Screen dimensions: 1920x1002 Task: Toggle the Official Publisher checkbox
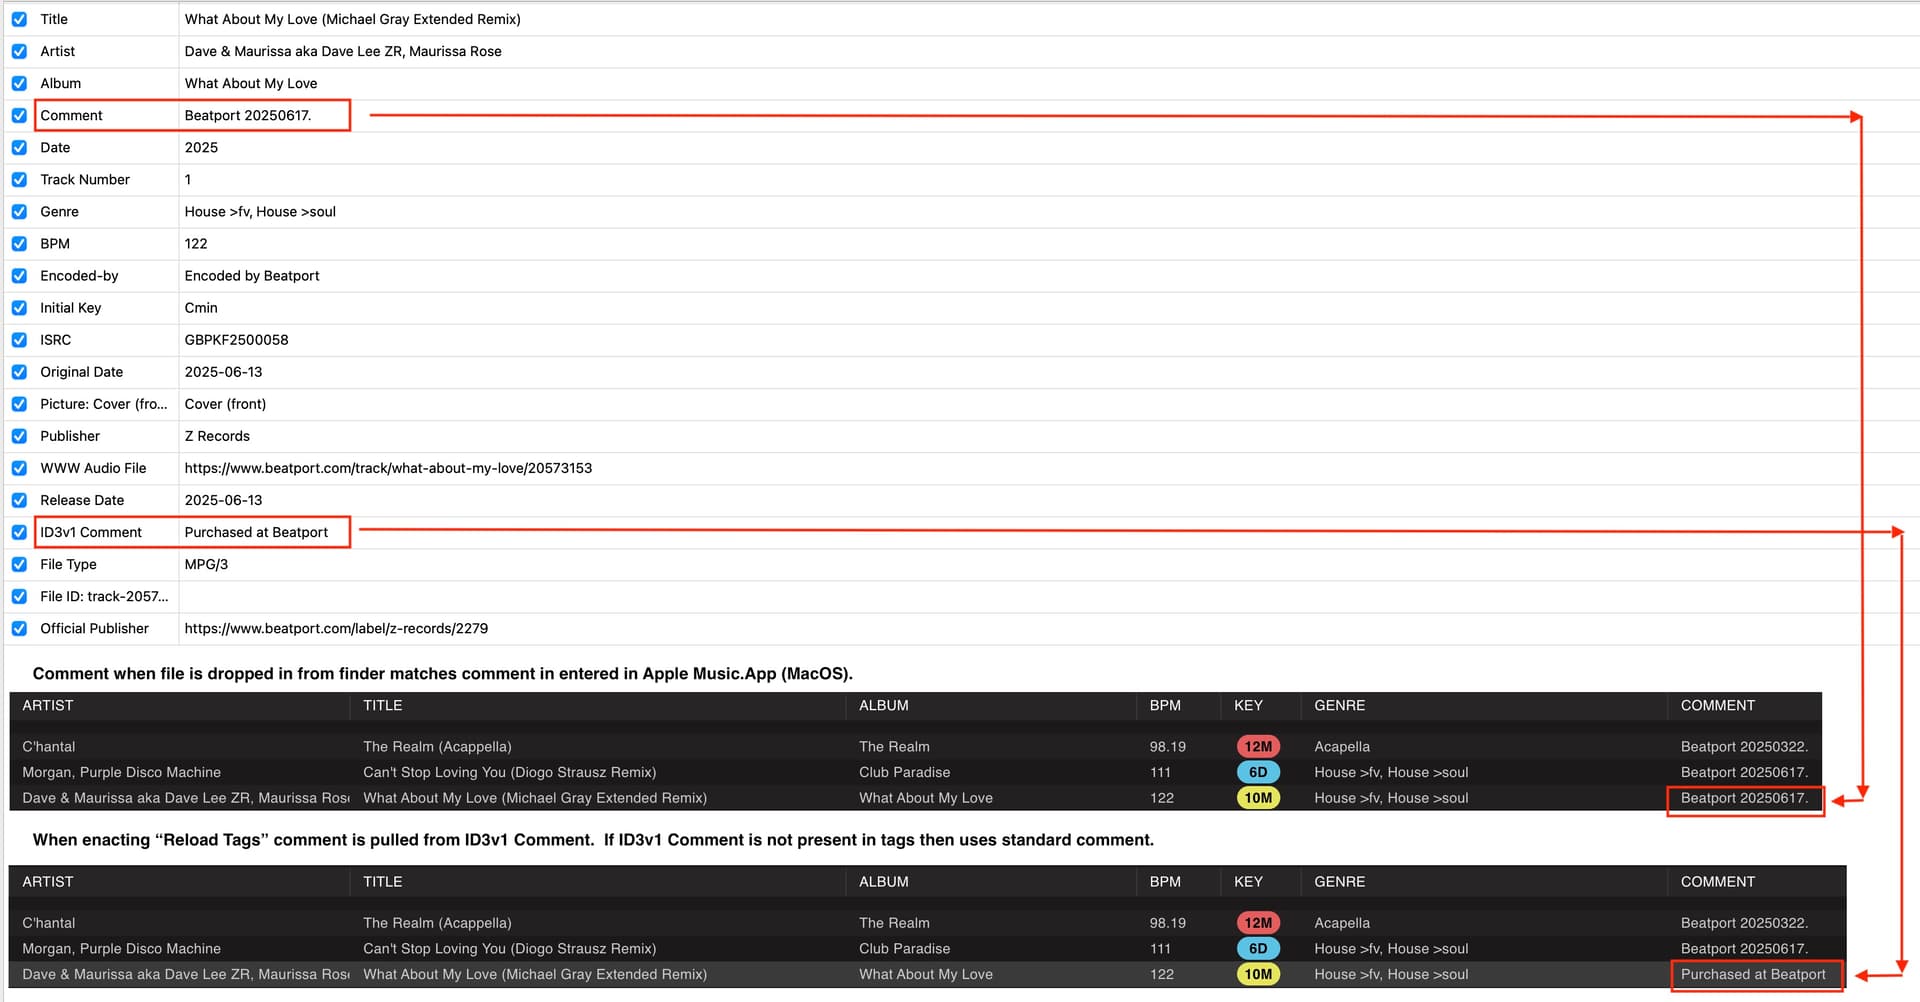pyautogui.click(x=19, y=628)
